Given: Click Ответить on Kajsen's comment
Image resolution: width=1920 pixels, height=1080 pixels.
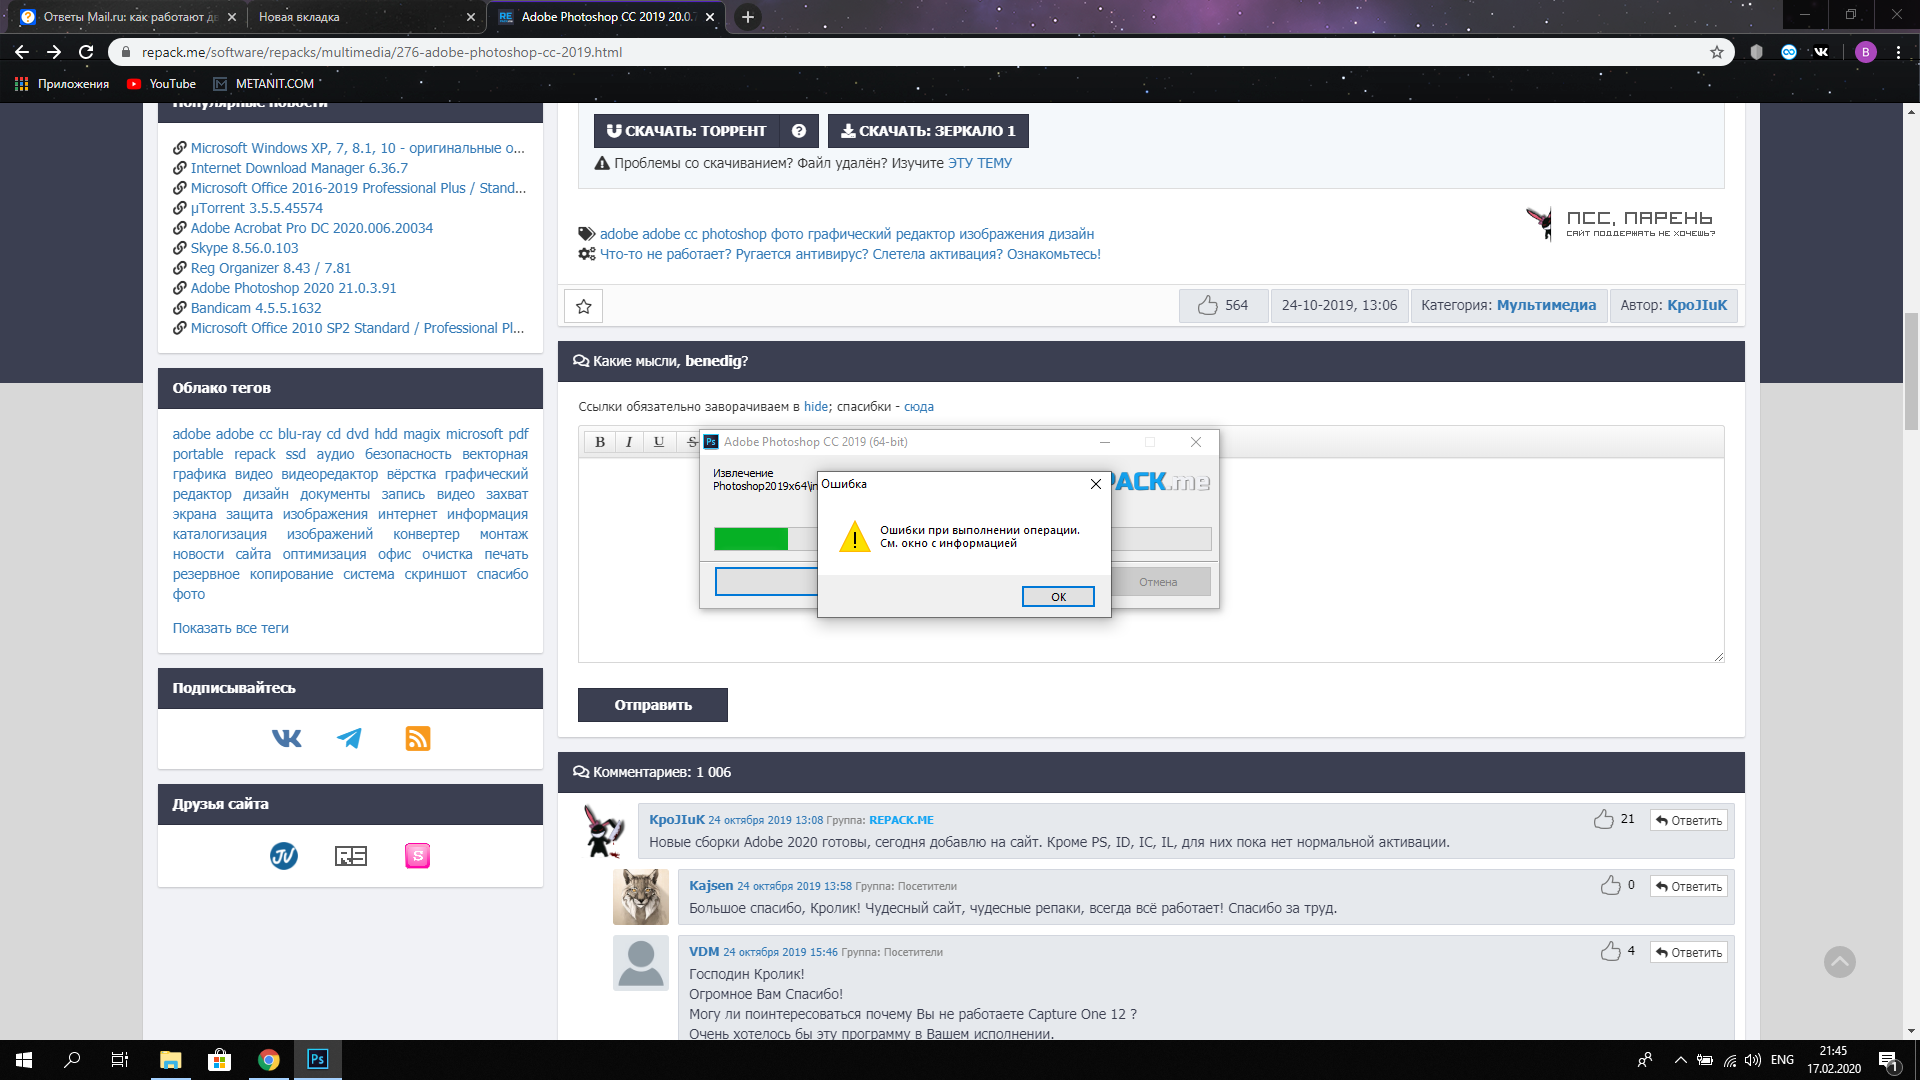Looking at the screenshot, I should point(1689,887).
